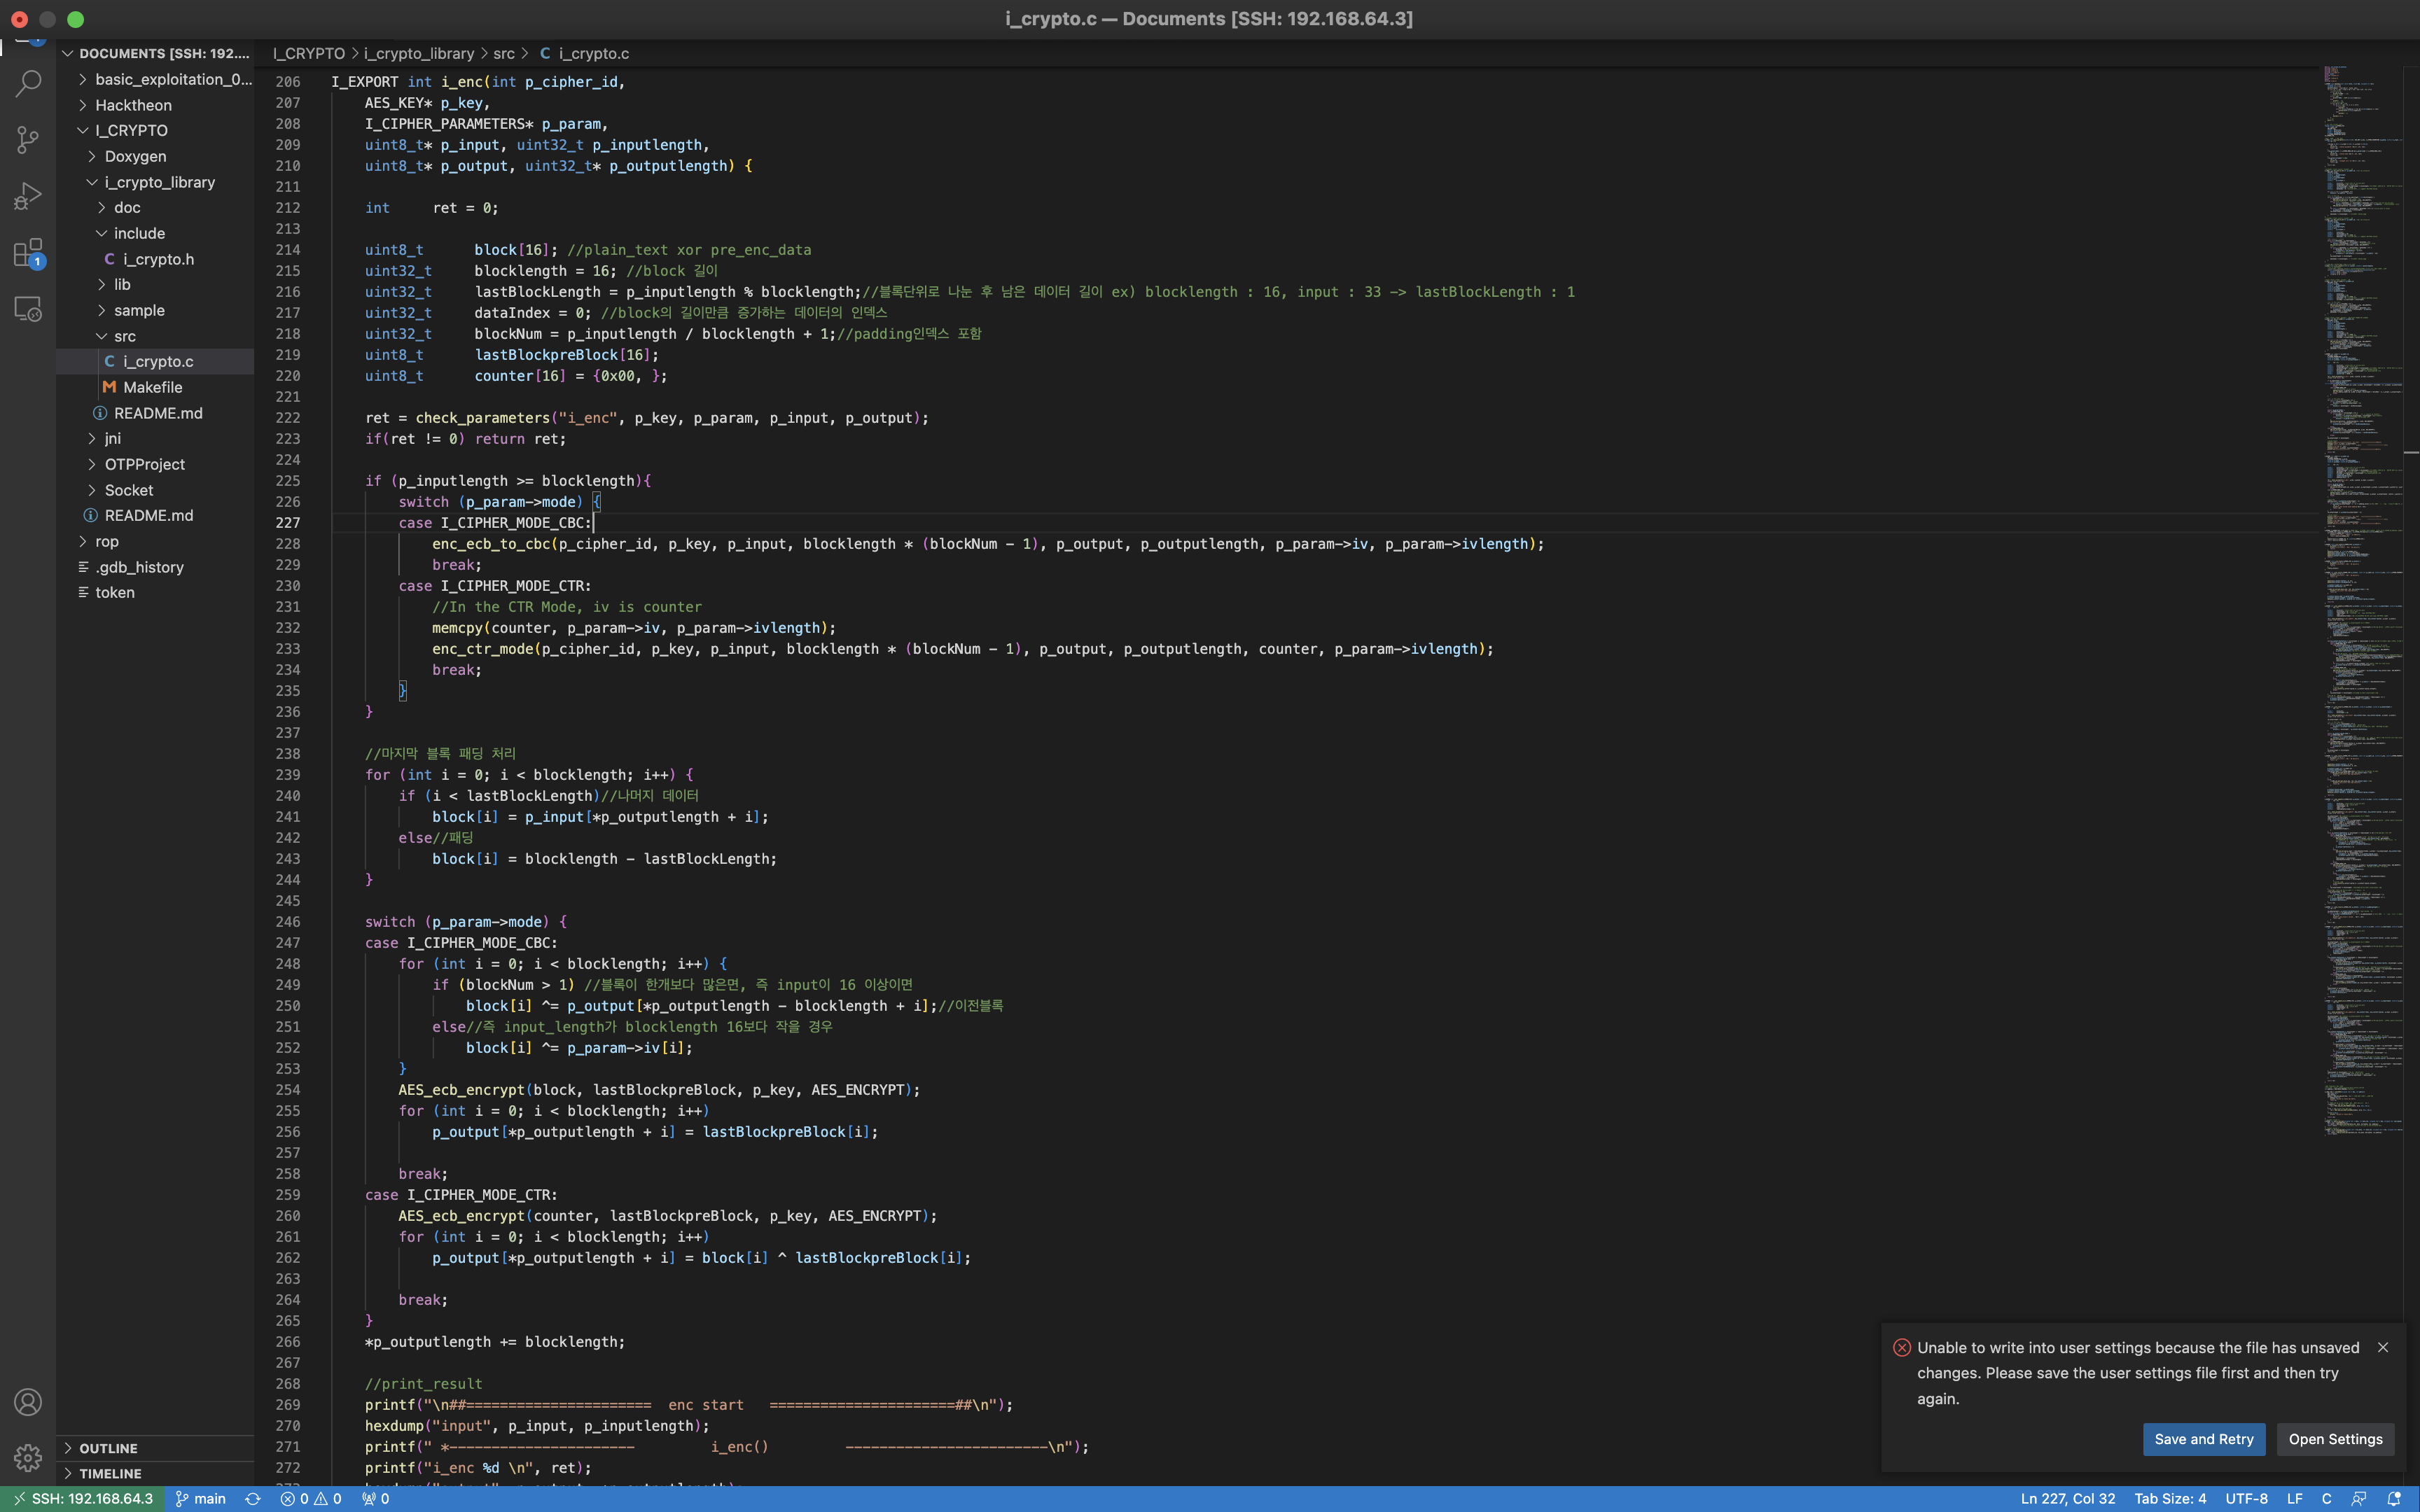Click the synchronize changes icon
Image resolution: width=2420 pixels, height=1512 pixels.
pyautogui.click(x=253, y=1498)
